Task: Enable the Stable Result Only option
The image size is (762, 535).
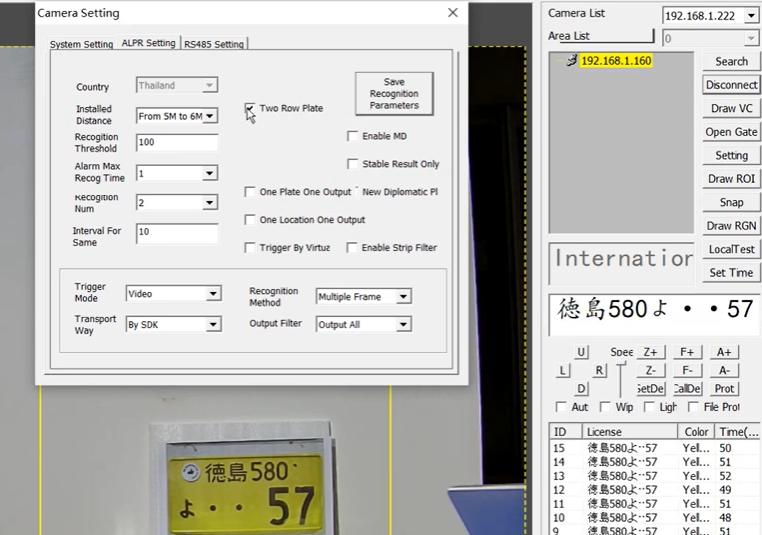Action: click(353, 164)
